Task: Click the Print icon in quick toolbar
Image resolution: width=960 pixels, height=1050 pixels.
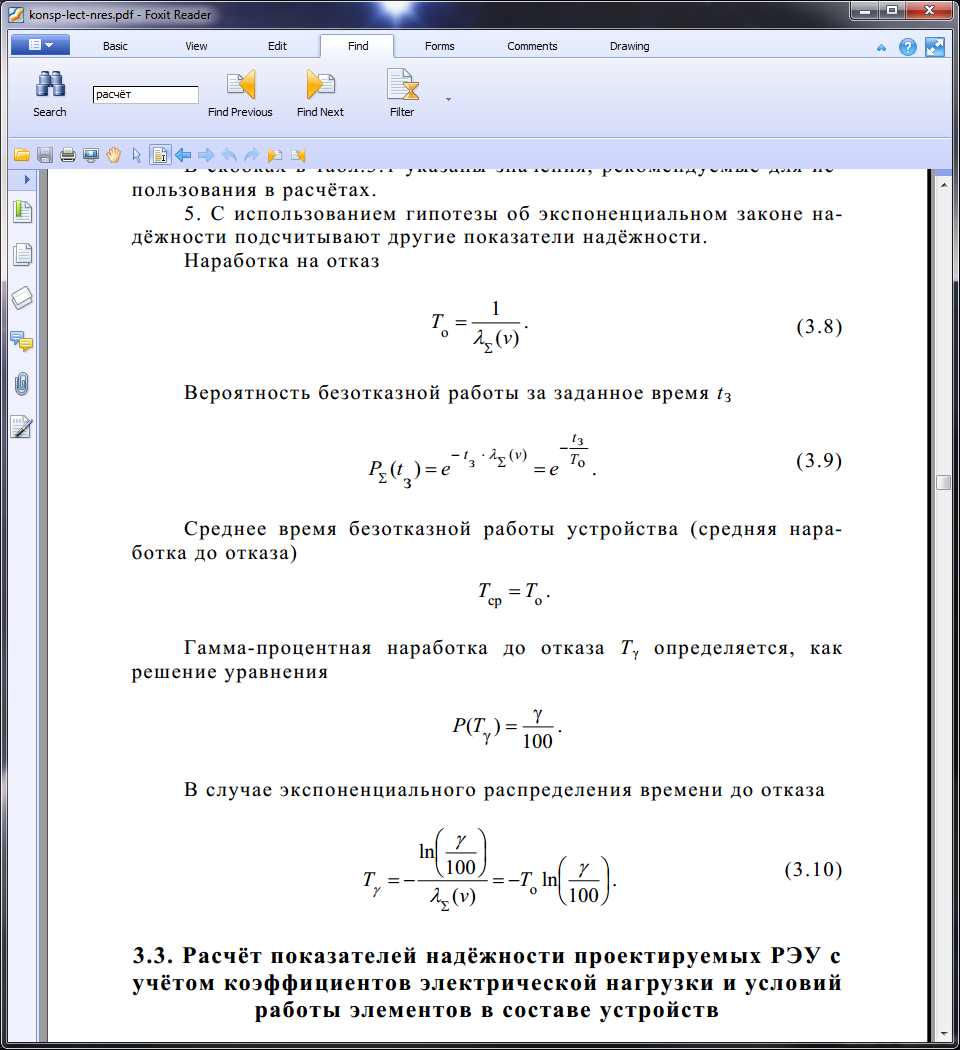Action: (68, 155)
